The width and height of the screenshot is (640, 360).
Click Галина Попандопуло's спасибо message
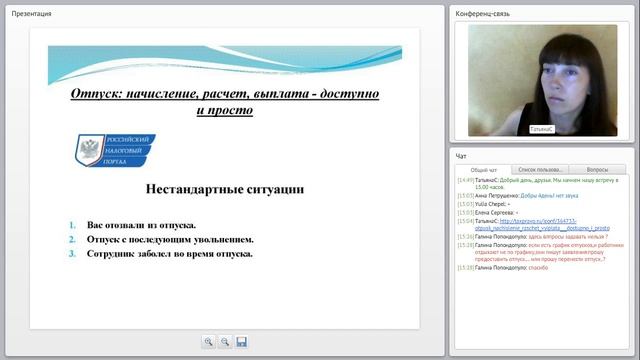tap(503, 268)
